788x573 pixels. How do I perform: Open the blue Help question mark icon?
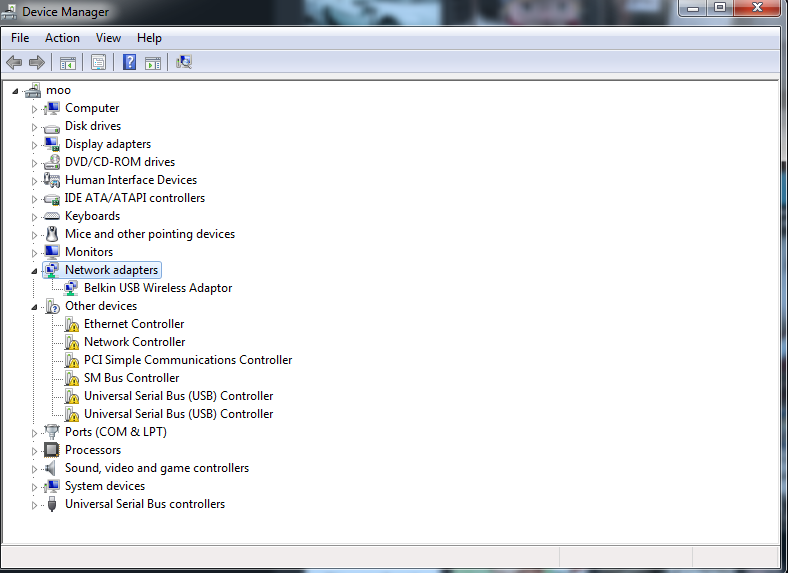pos(130,62)
